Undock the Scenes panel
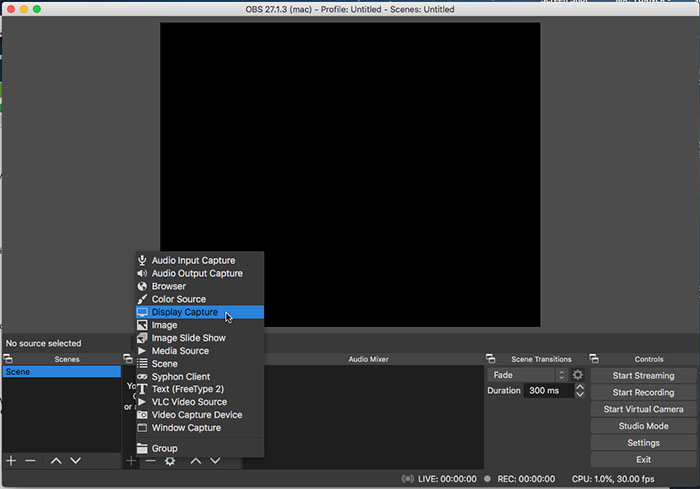This screenshot has height=489, width=700. click(8, 359)
